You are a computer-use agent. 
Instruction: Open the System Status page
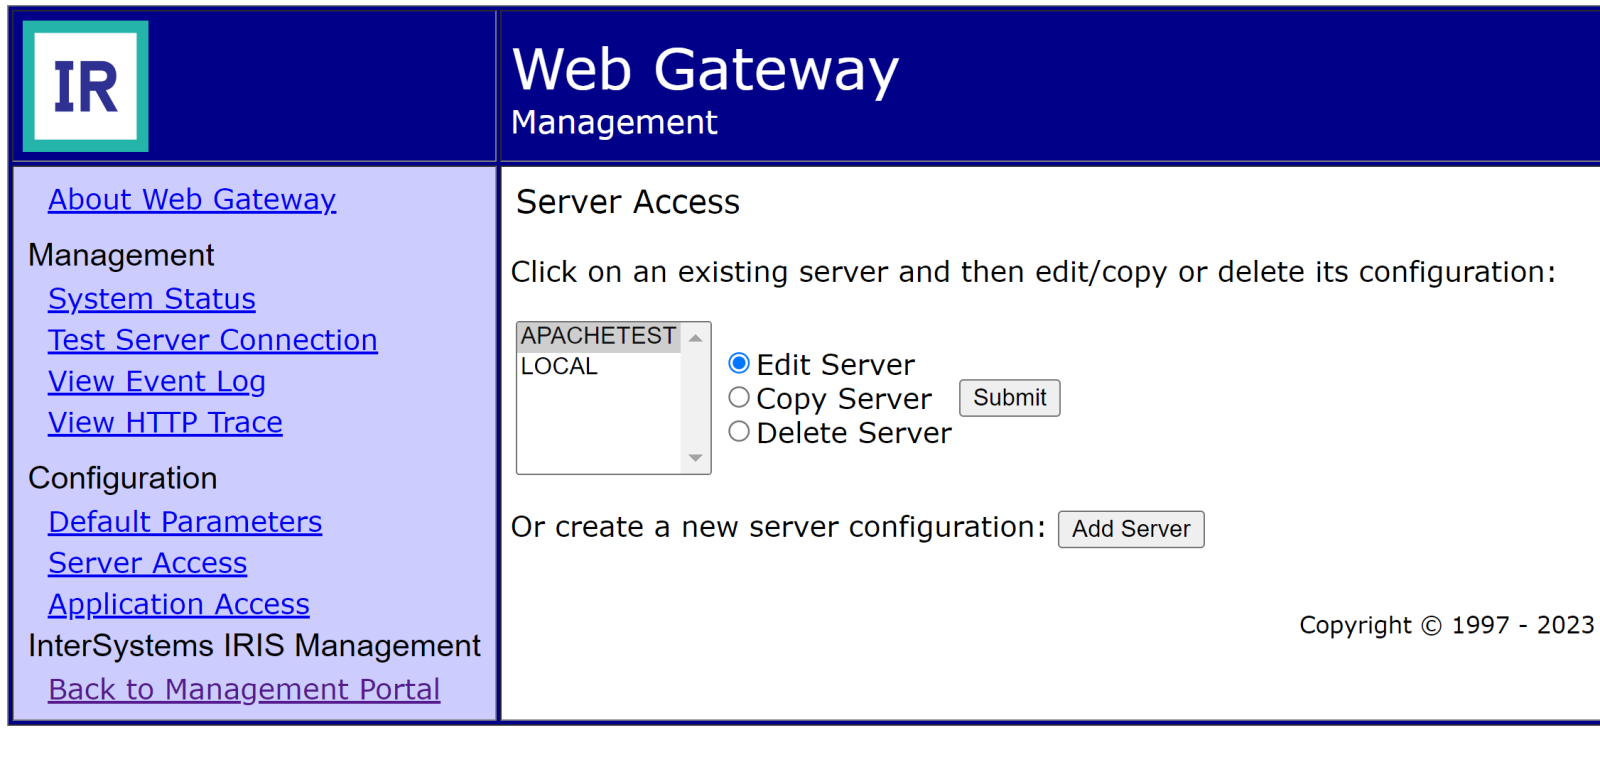click(152, 299)
